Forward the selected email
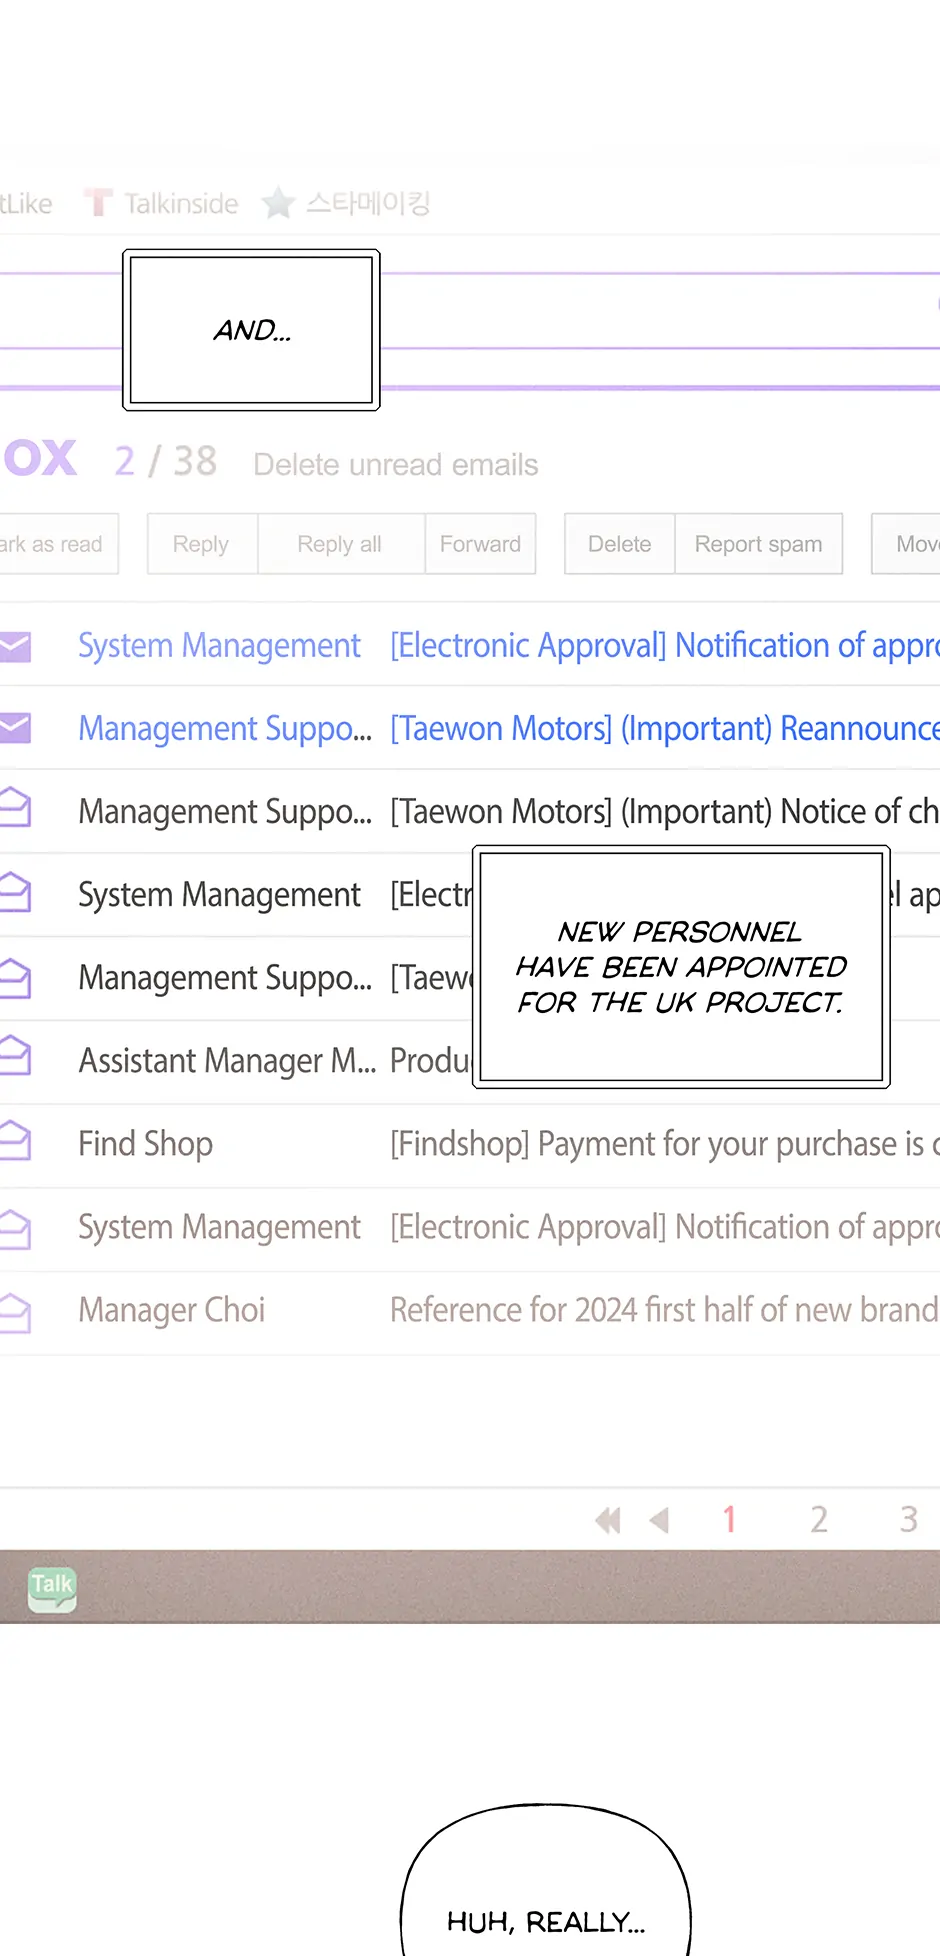The image size is (940, 1956). click(x=480, y=544)
